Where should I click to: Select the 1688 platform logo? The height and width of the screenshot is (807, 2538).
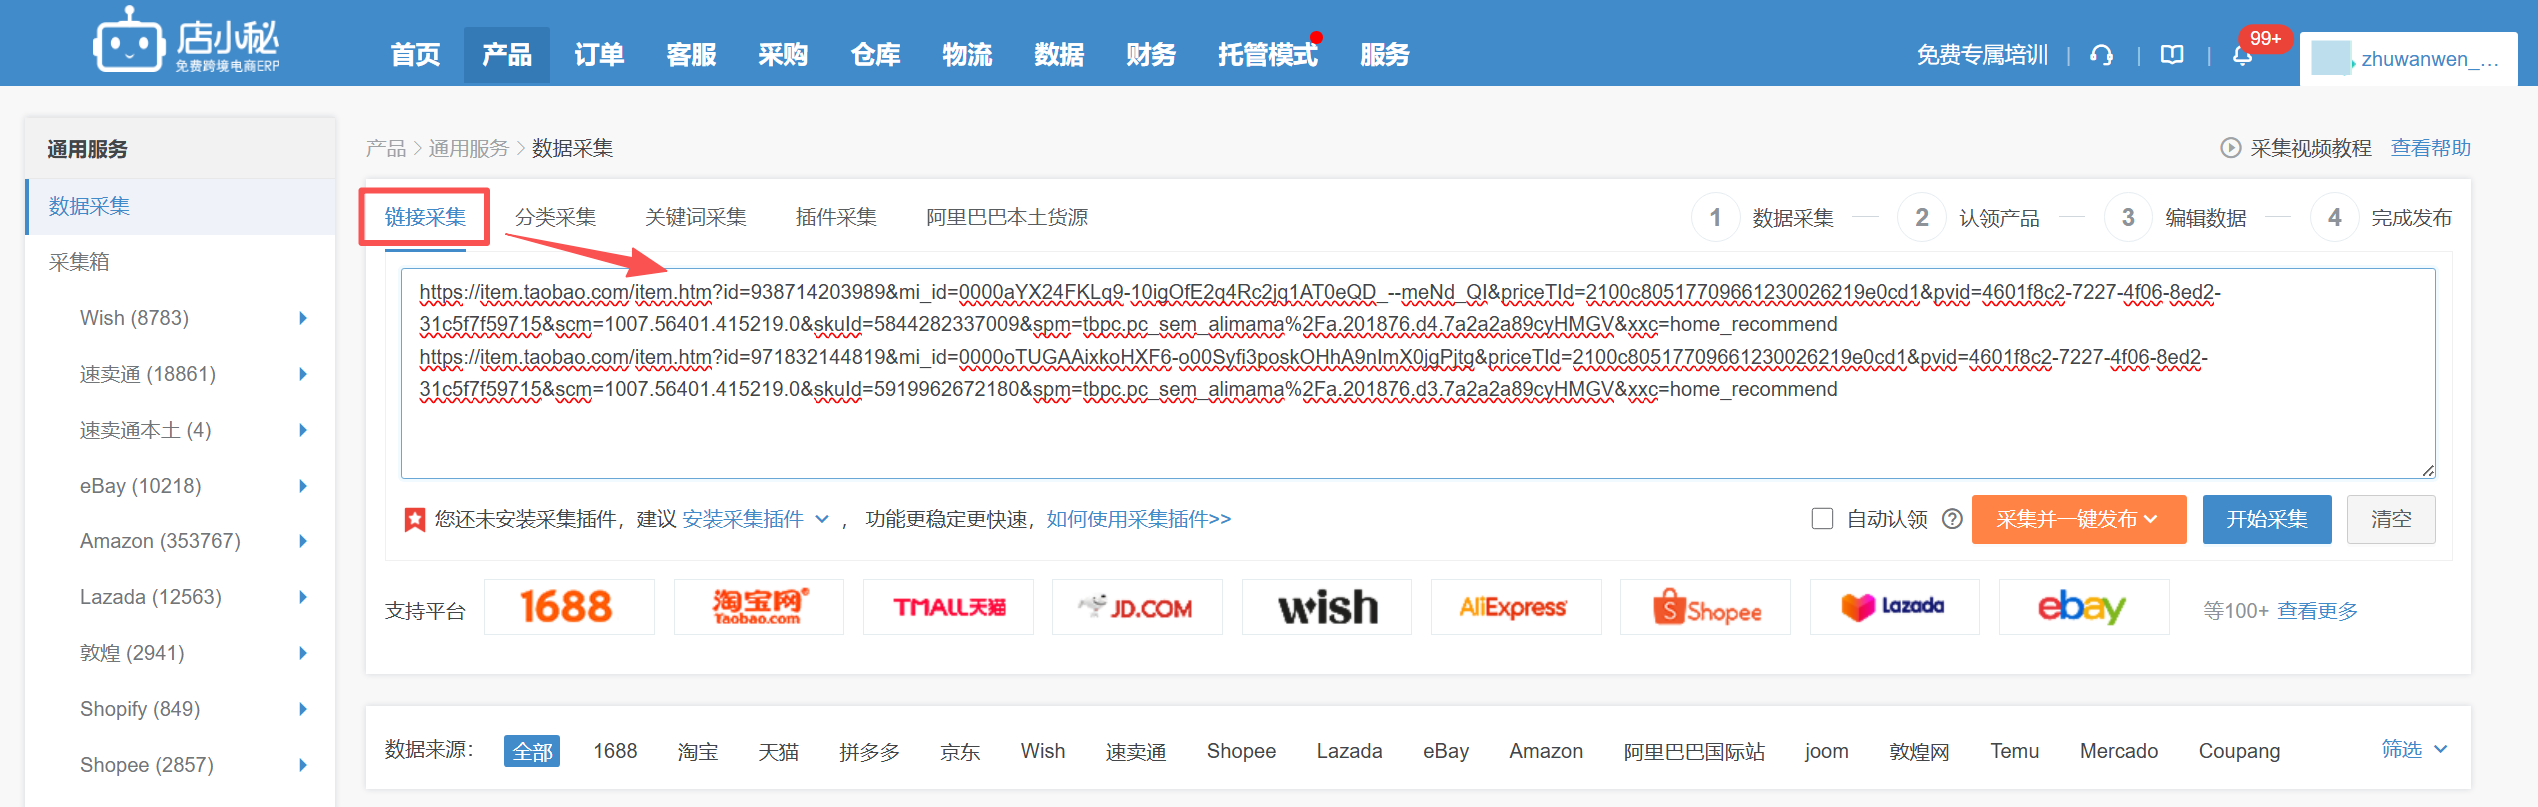569,607
